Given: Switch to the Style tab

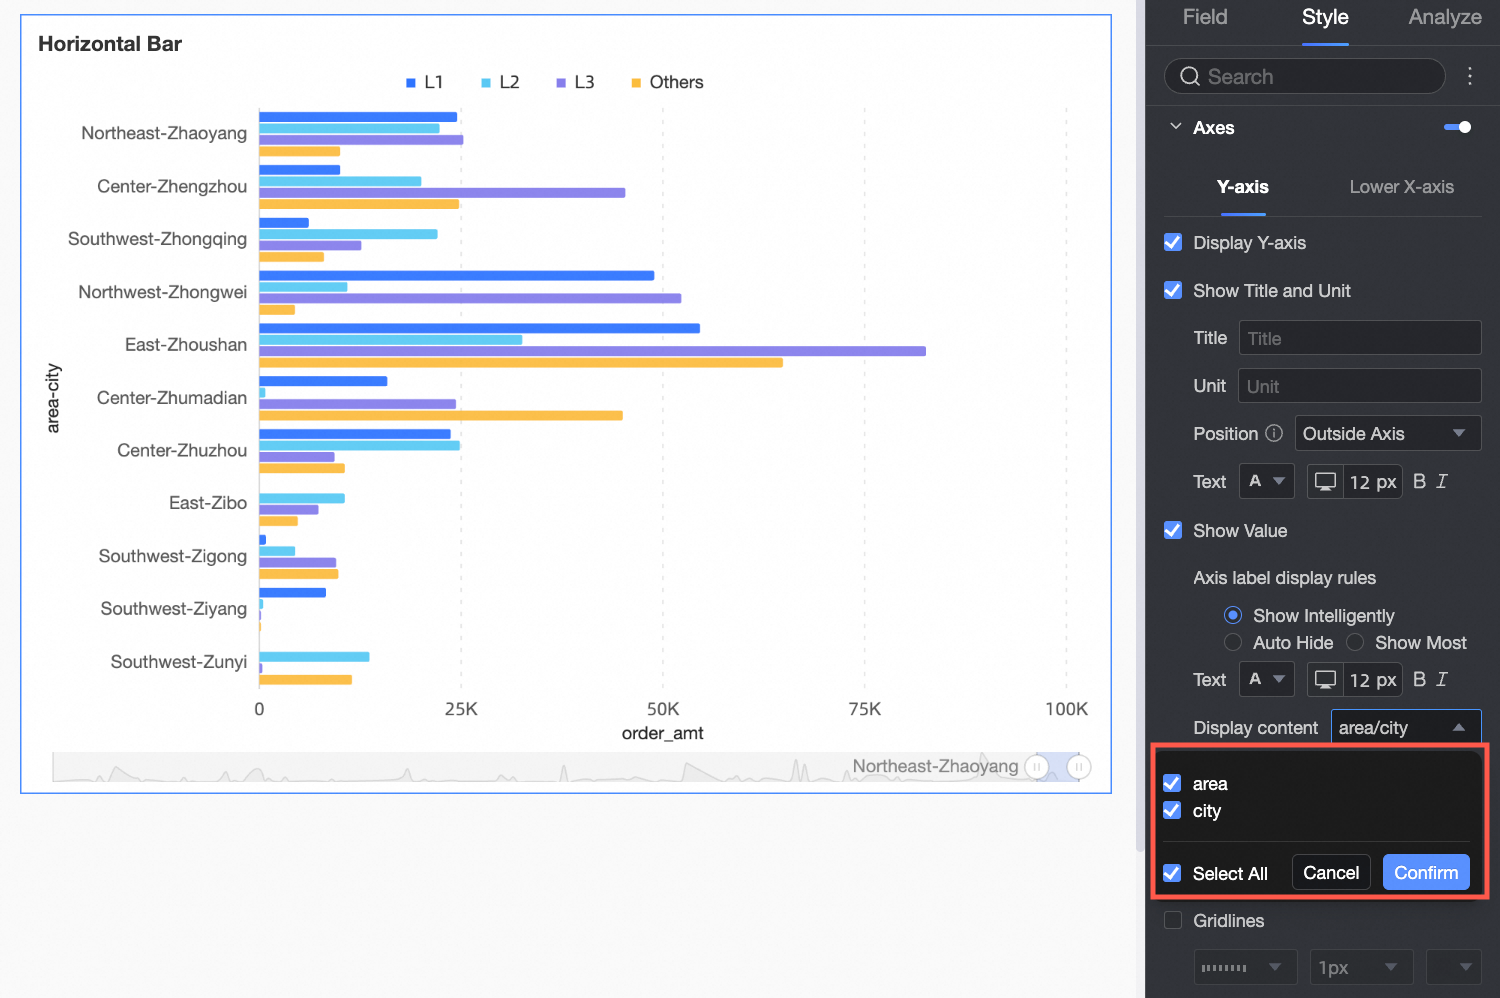Looking at the screenshot, I should coord(1325,17).
